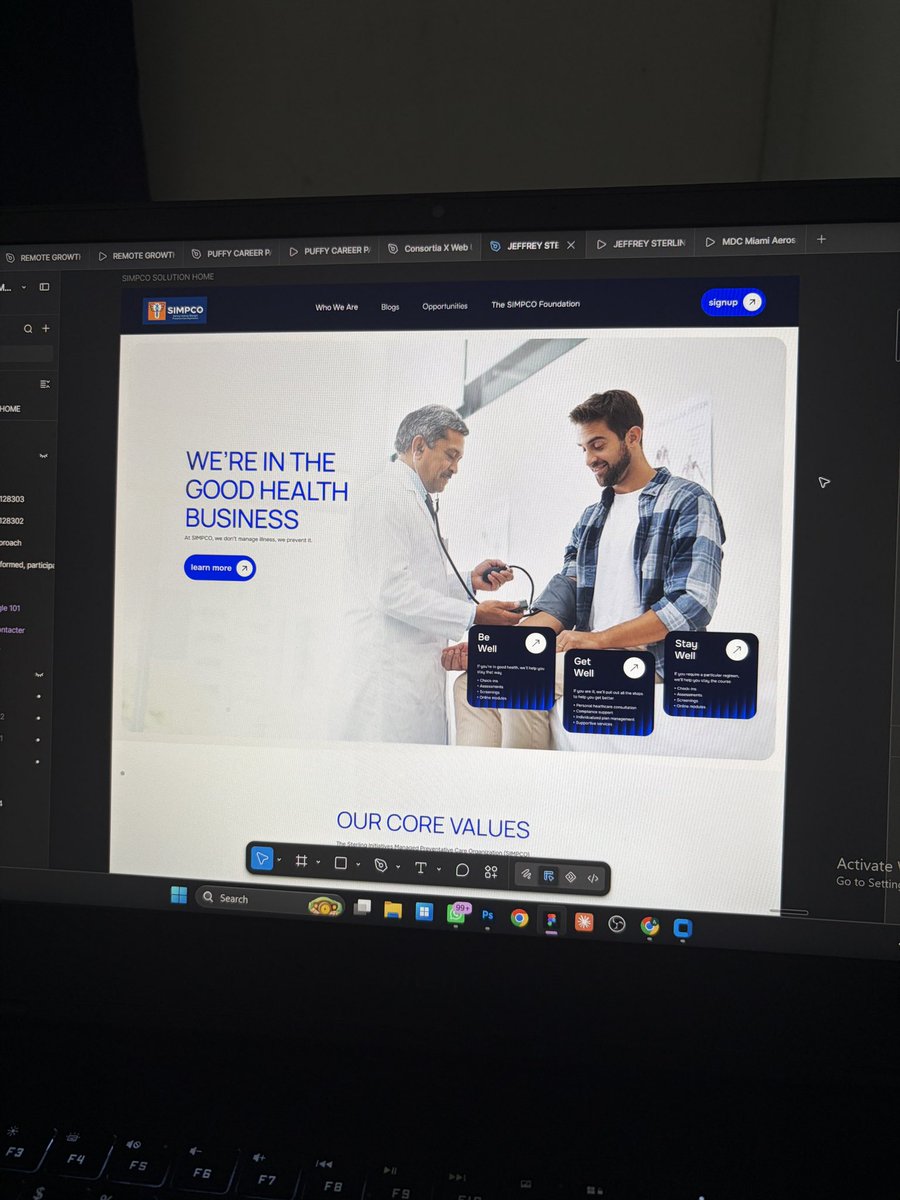The image size is (900, 1200).
Task: Click the Windows taskbar Search box
Action: 270,900
